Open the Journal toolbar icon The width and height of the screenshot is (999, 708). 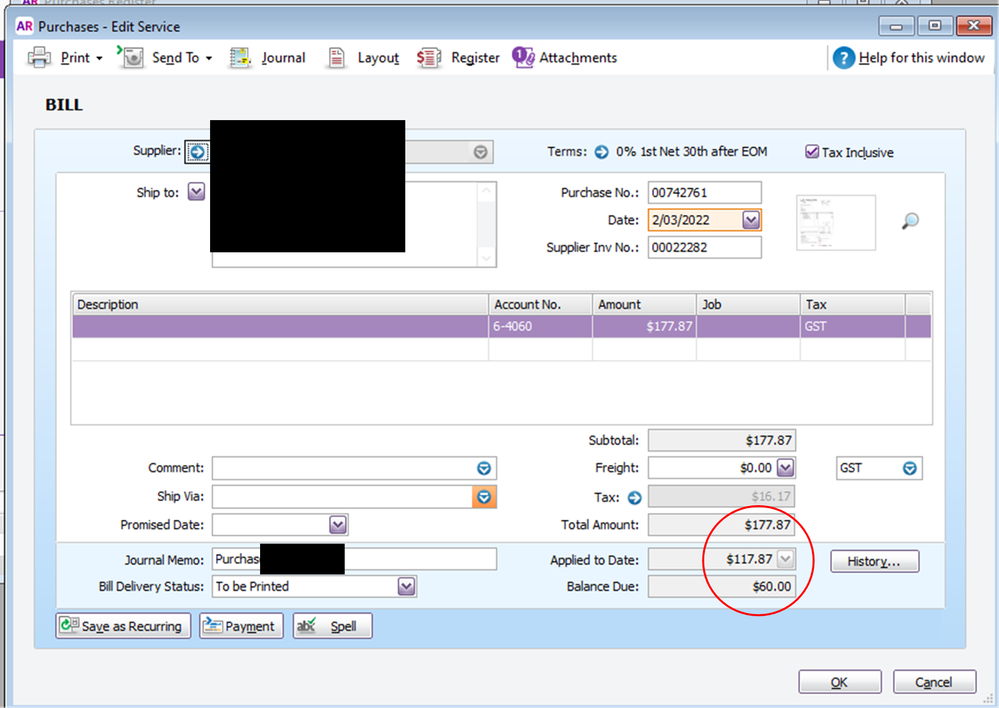(x=240, y=58)
